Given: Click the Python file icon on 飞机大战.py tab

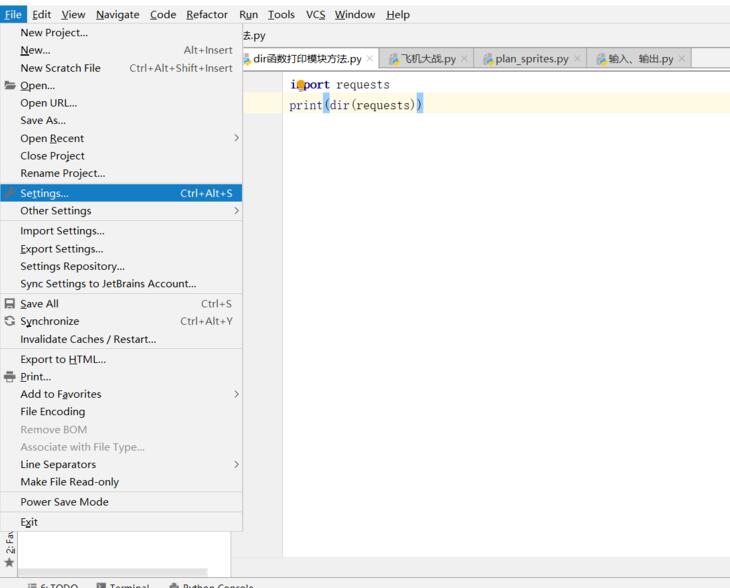Looking at the screenshot, I should coord(394,59).
